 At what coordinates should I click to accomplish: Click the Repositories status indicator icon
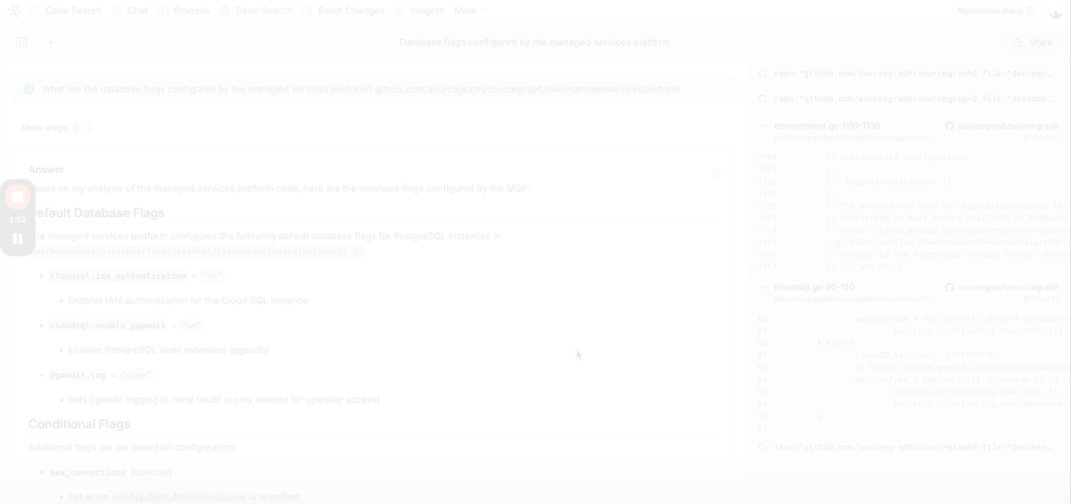pos(1031,11)
